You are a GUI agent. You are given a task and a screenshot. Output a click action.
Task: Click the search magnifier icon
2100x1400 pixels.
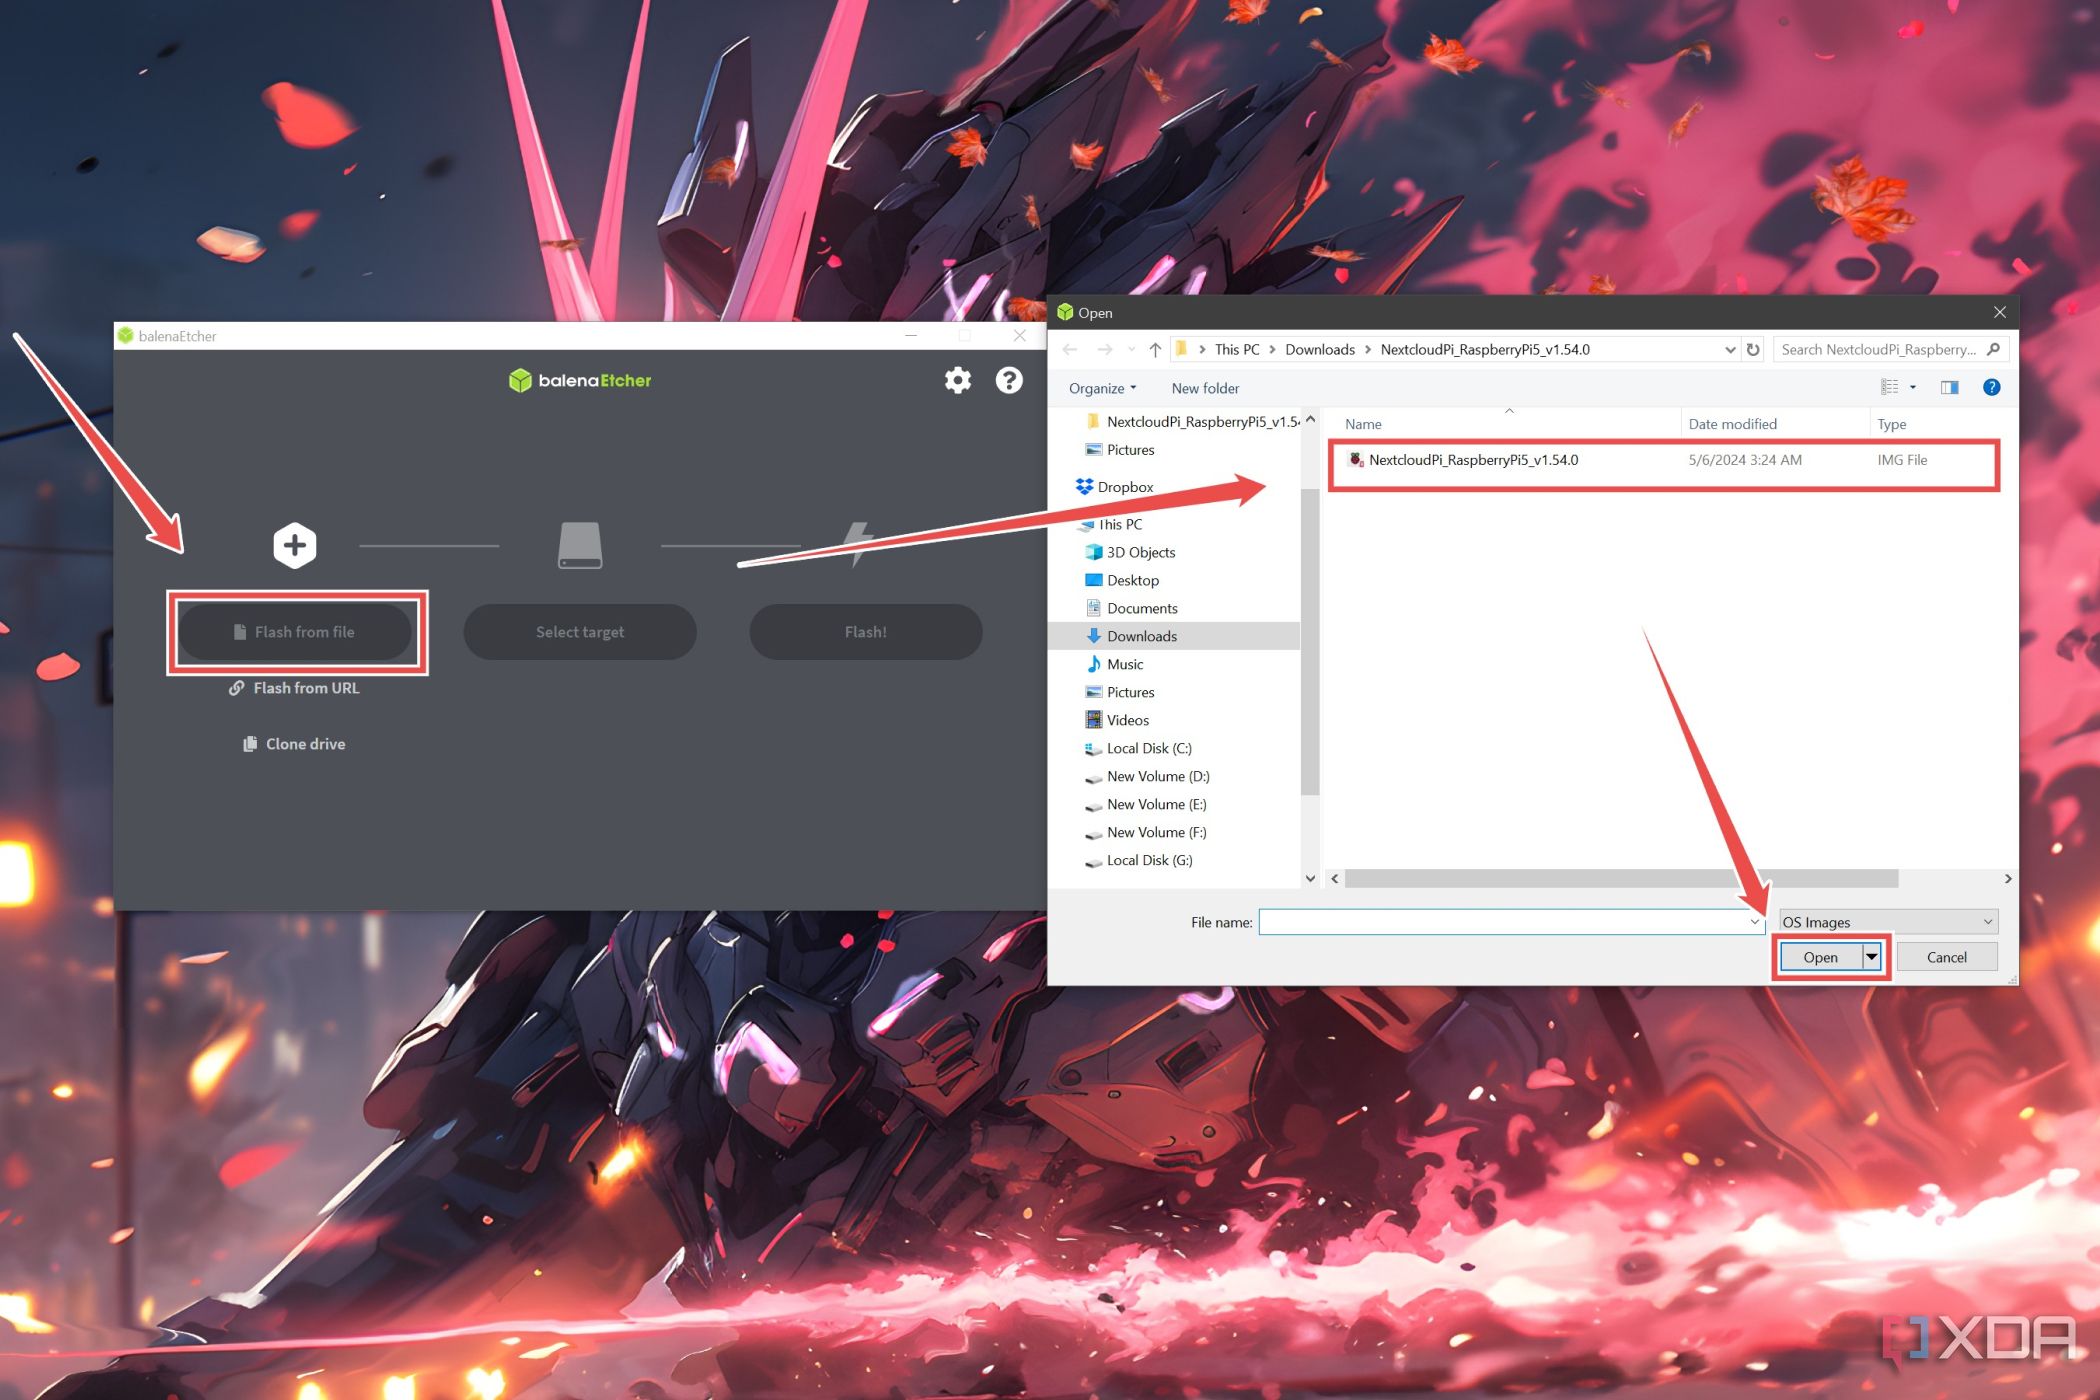point(1994,349)
